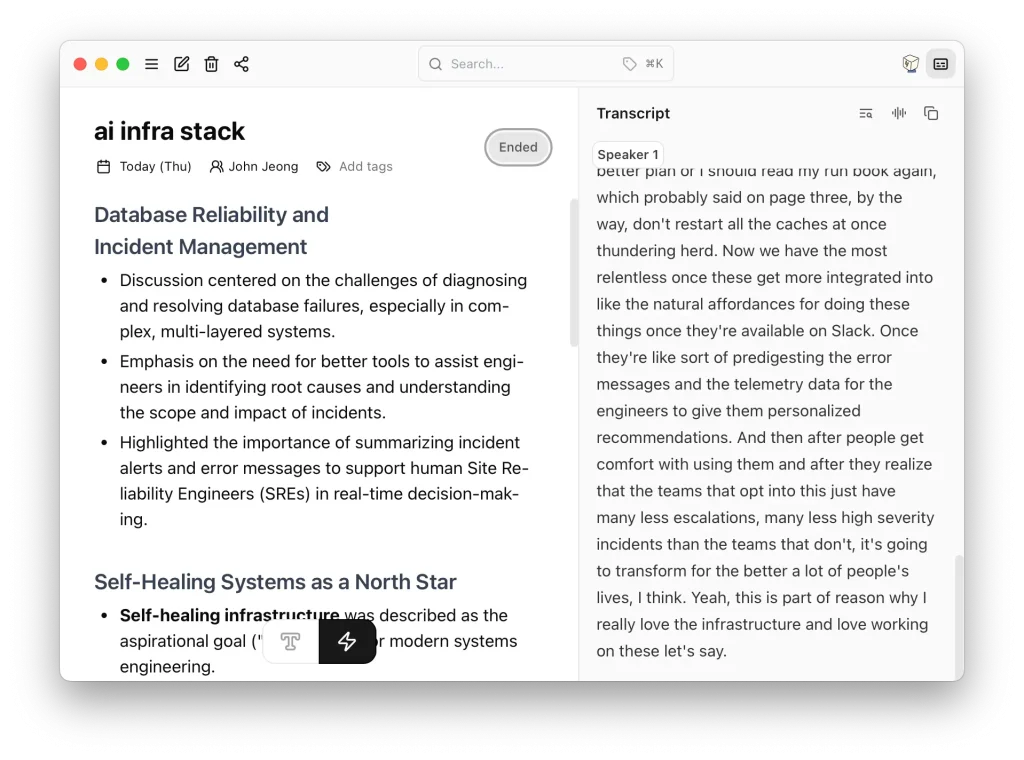
Task: Click the AI assistant cube icon
Action: coord(910,63)
